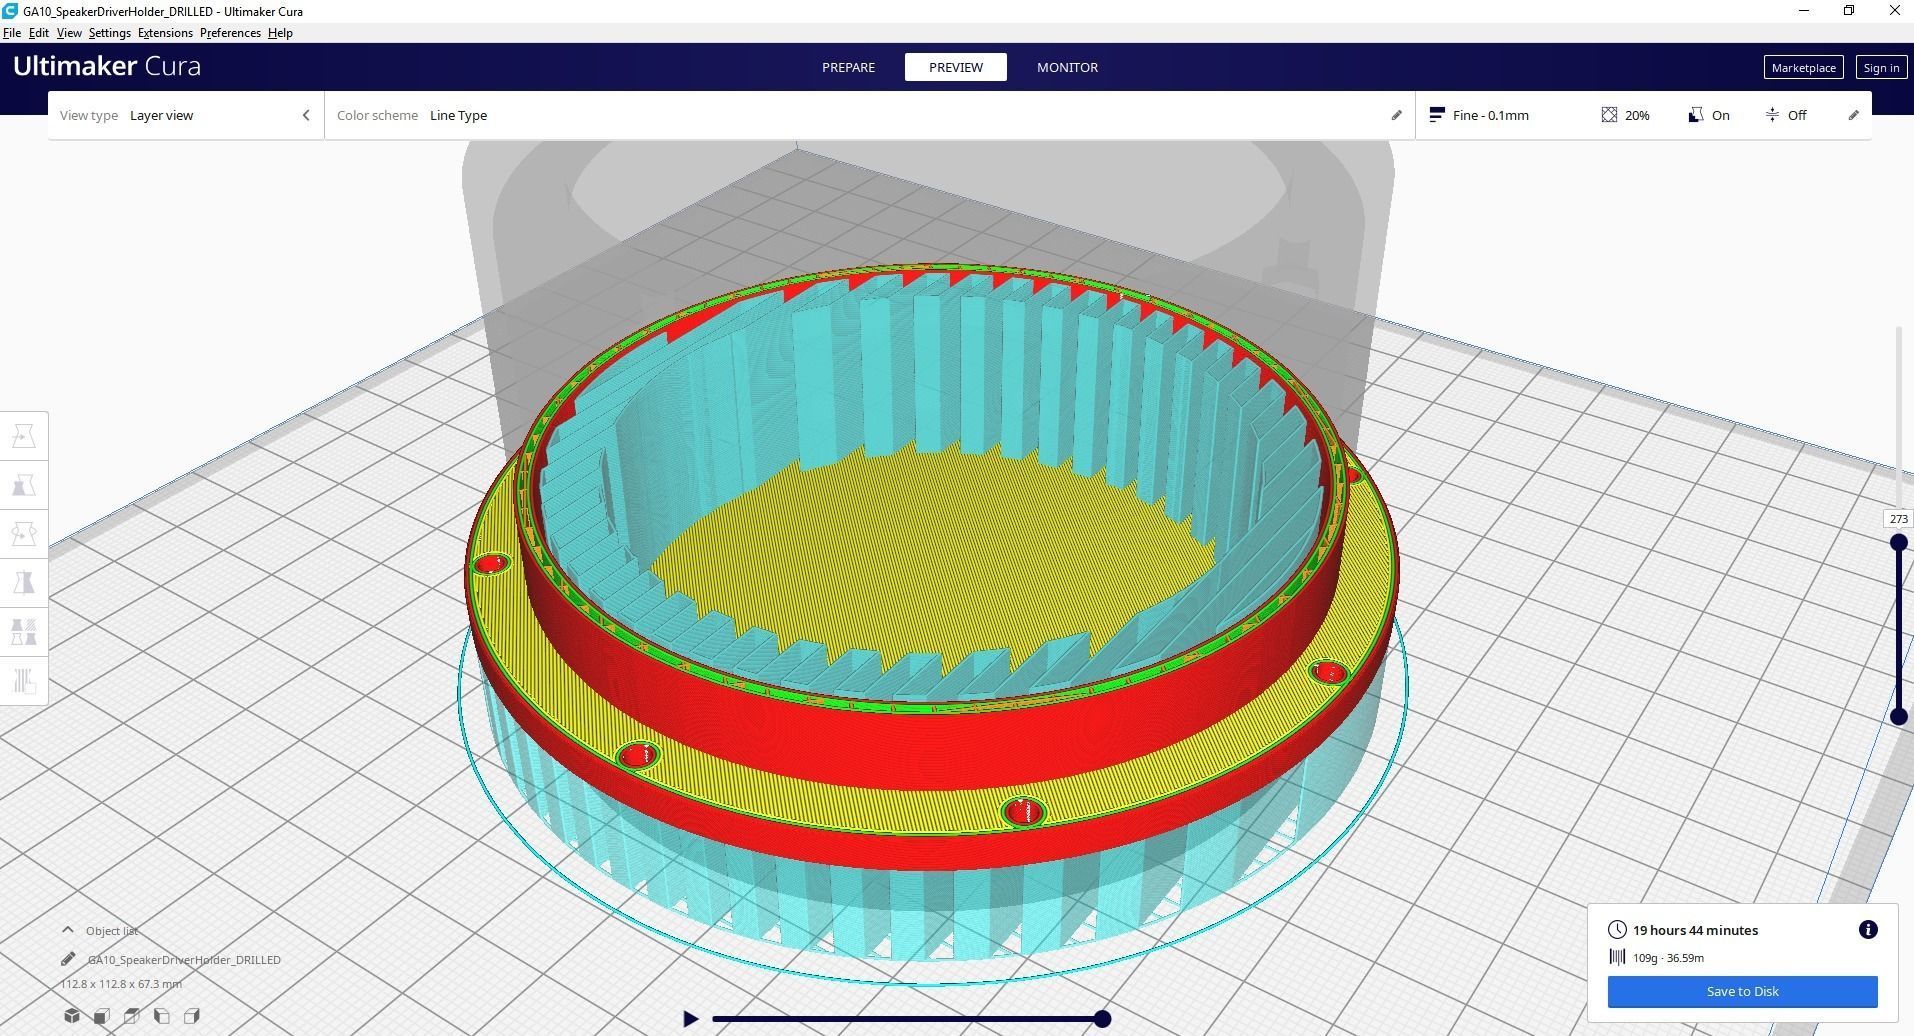Click the simulation path slider handle
Screen dimensions: 1914x1036
1102,1019
